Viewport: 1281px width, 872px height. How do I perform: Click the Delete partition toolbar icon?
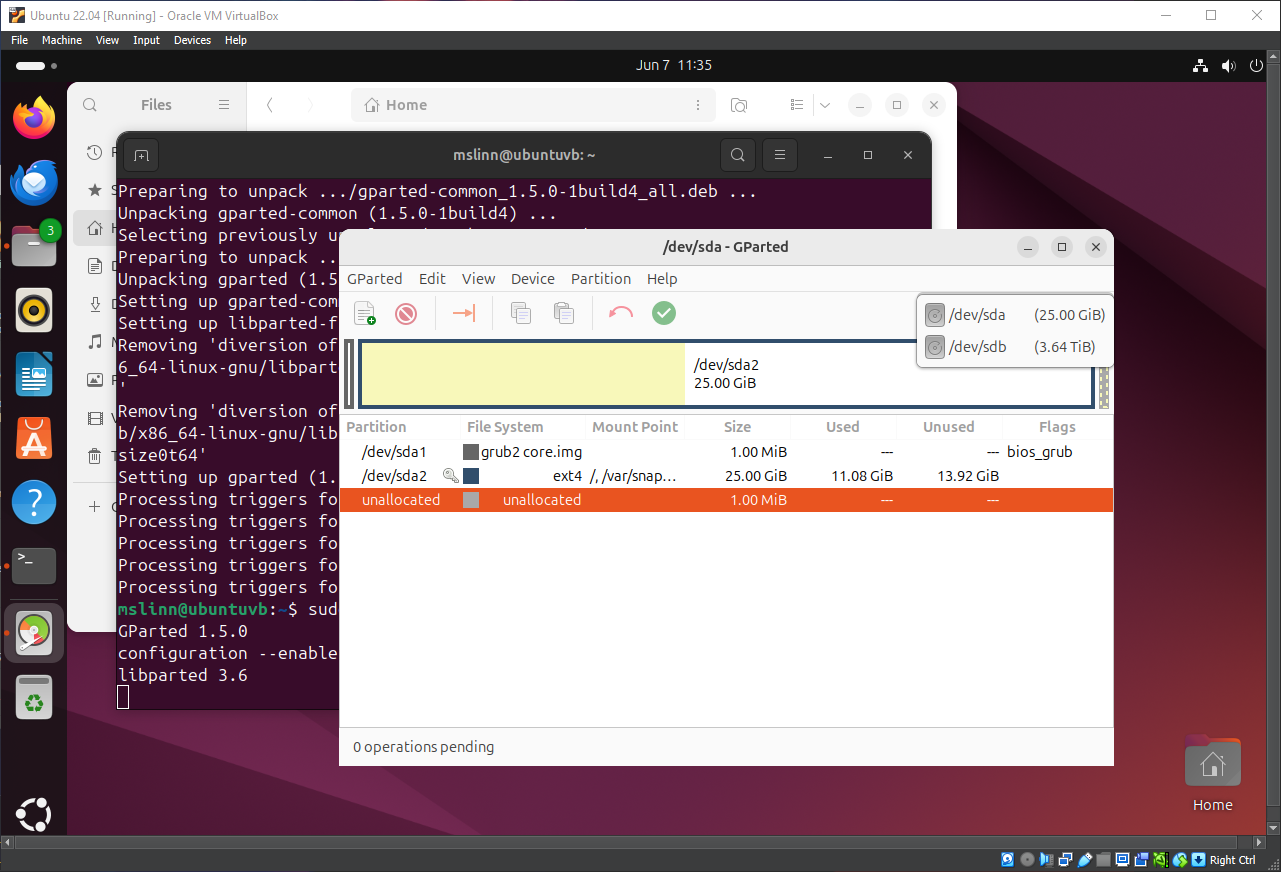(x=406, y=314)
